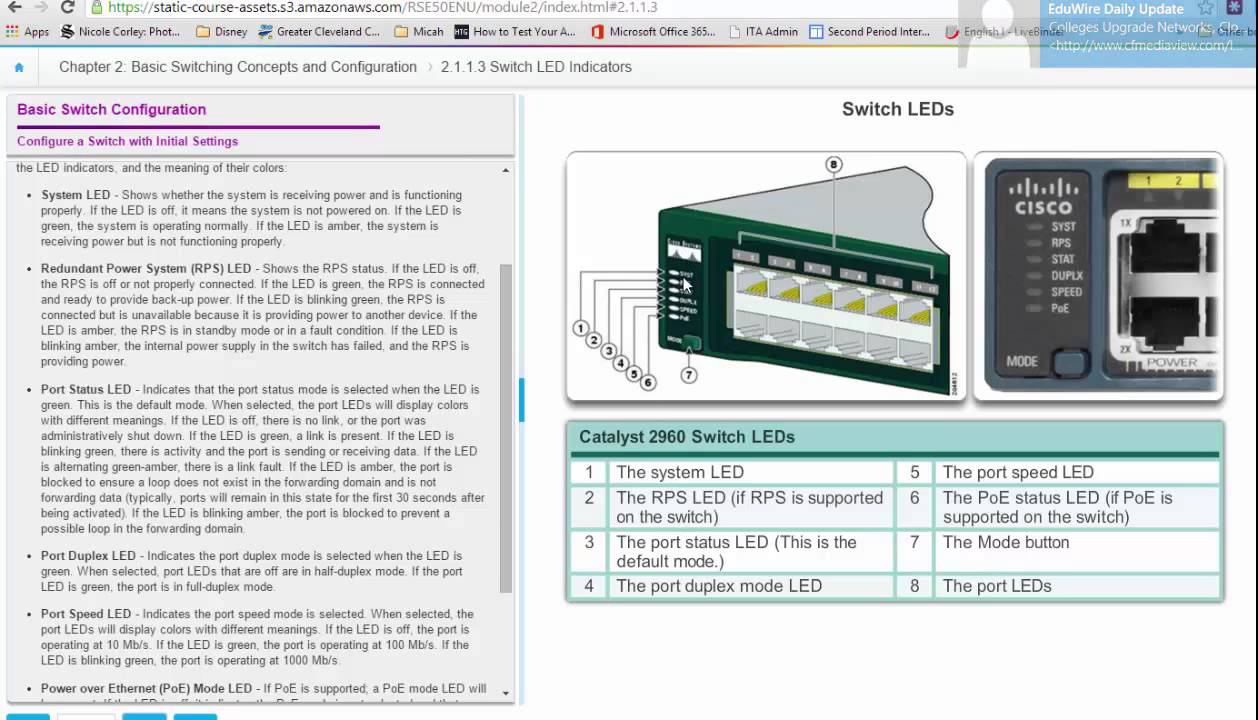Image resolution: width=1258 pixels, height=720 pixels.
Task: Open the Apps grid in the bookmarks bar
Action: click(27, 31)
